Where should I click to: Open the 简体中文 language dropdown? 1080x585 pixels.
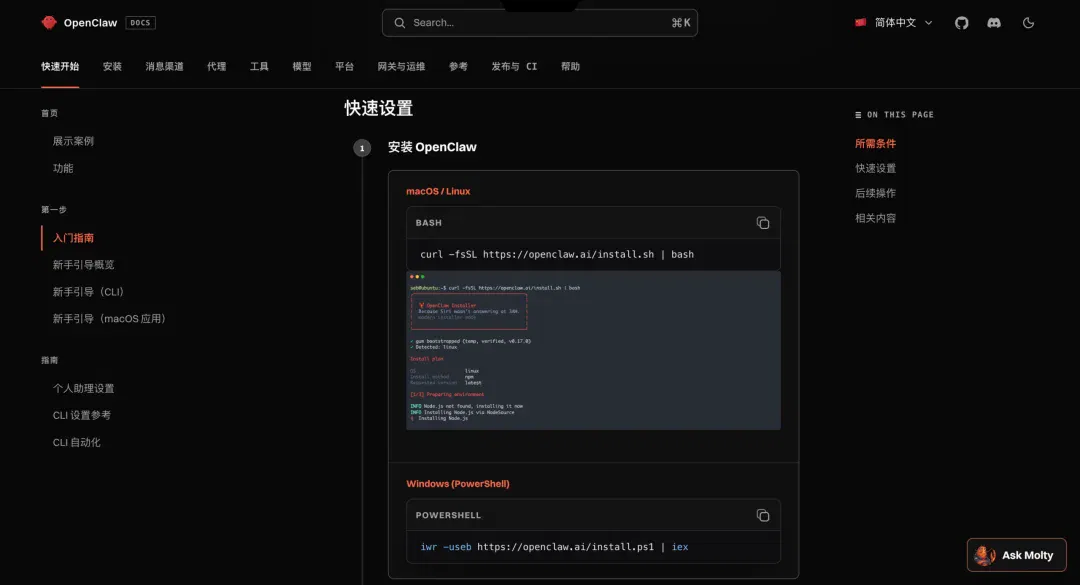894,23
